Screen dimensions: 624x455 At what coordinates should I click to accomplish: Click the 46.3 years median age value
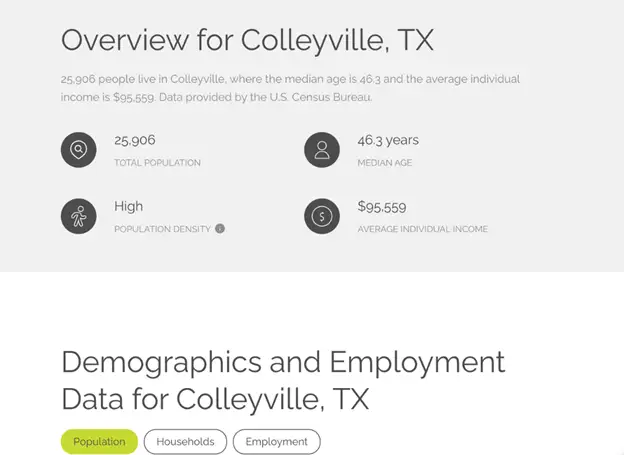(x=388, y=140)
